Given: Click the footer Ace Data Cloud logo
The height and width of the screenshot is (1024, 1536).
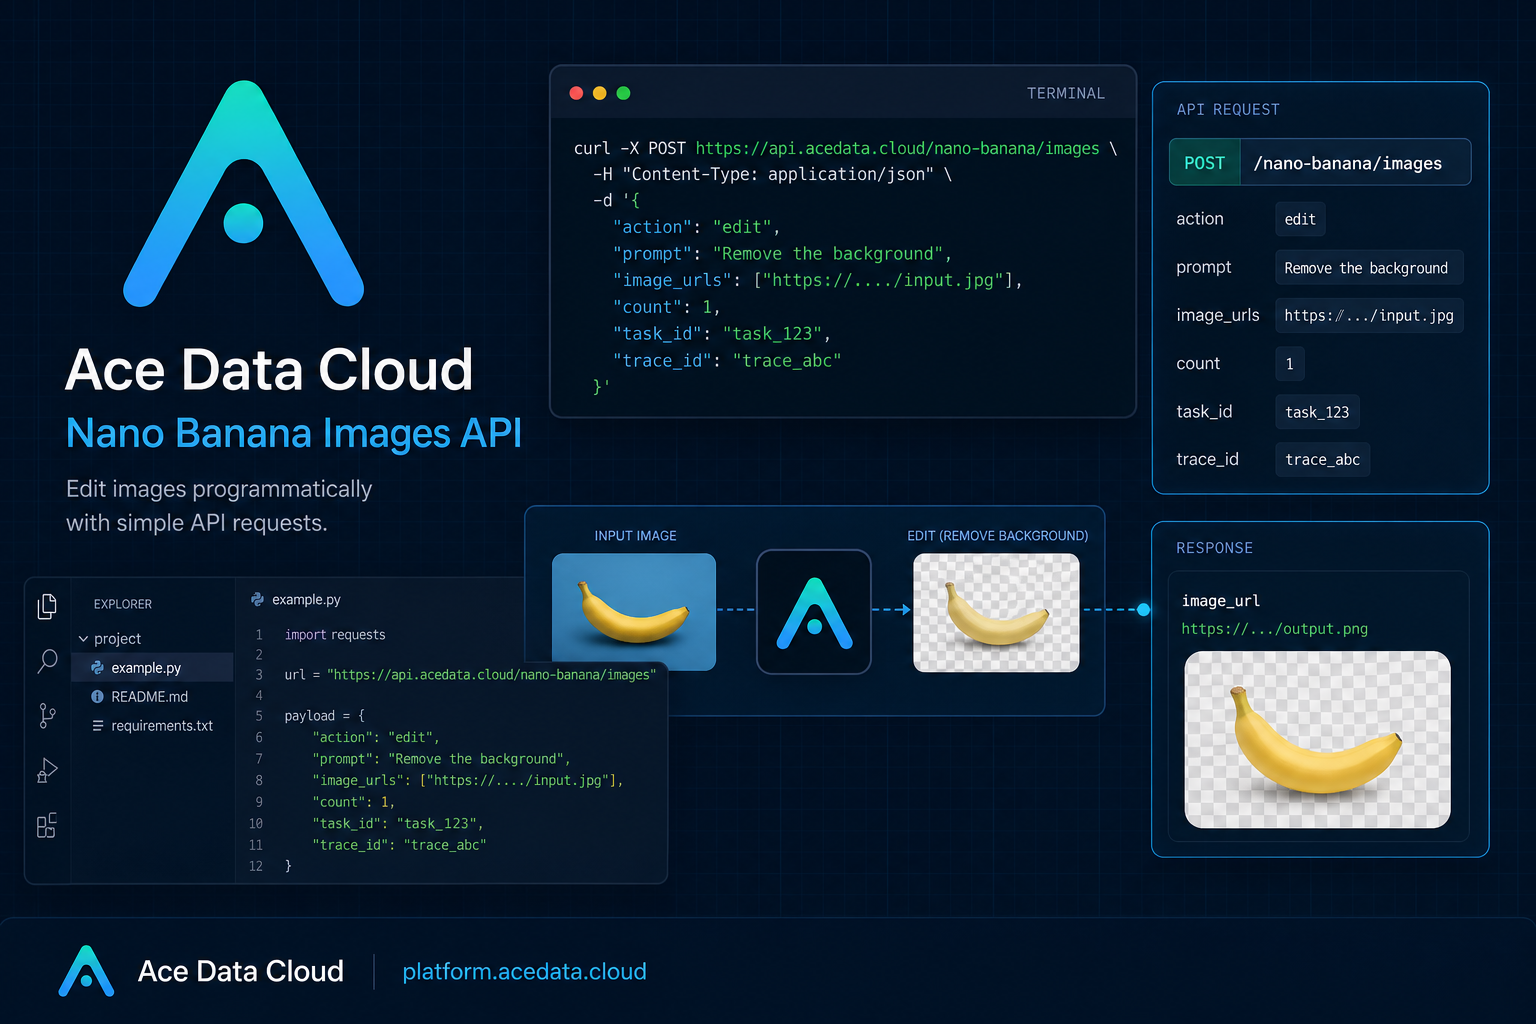Looking at the screenshot, I should pyautogui.click(x=86, y=971).
